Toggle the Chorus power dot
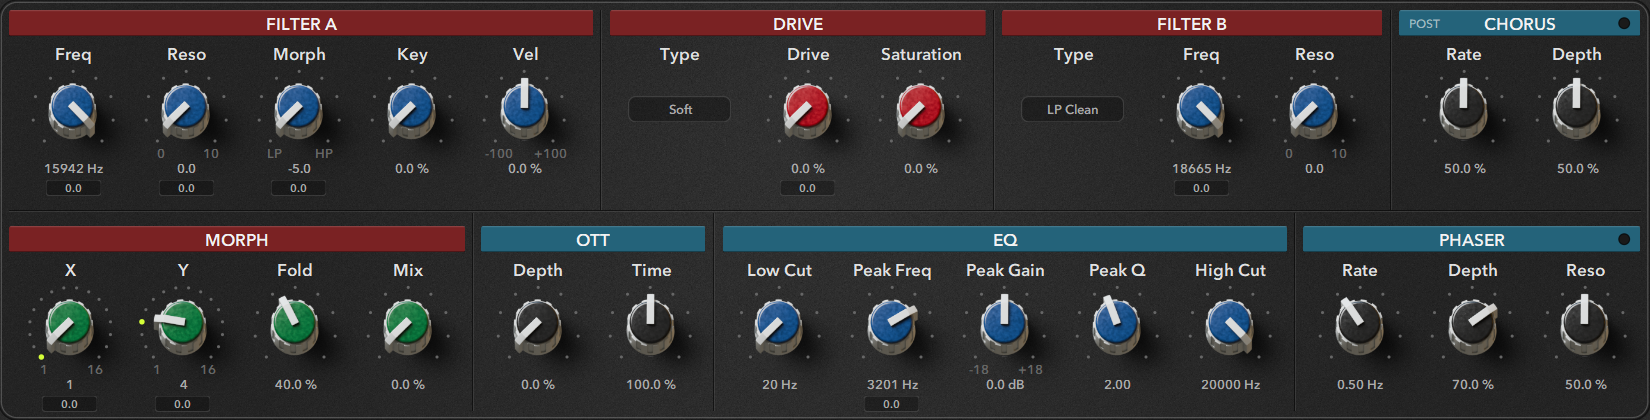1650x420 pixels. 1624,23
